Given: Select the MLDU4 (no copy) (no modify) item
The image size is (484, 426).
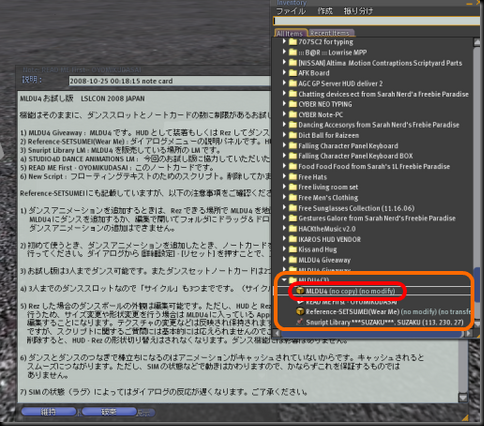Looking at the screenshot, I should [x=350, y=291].
